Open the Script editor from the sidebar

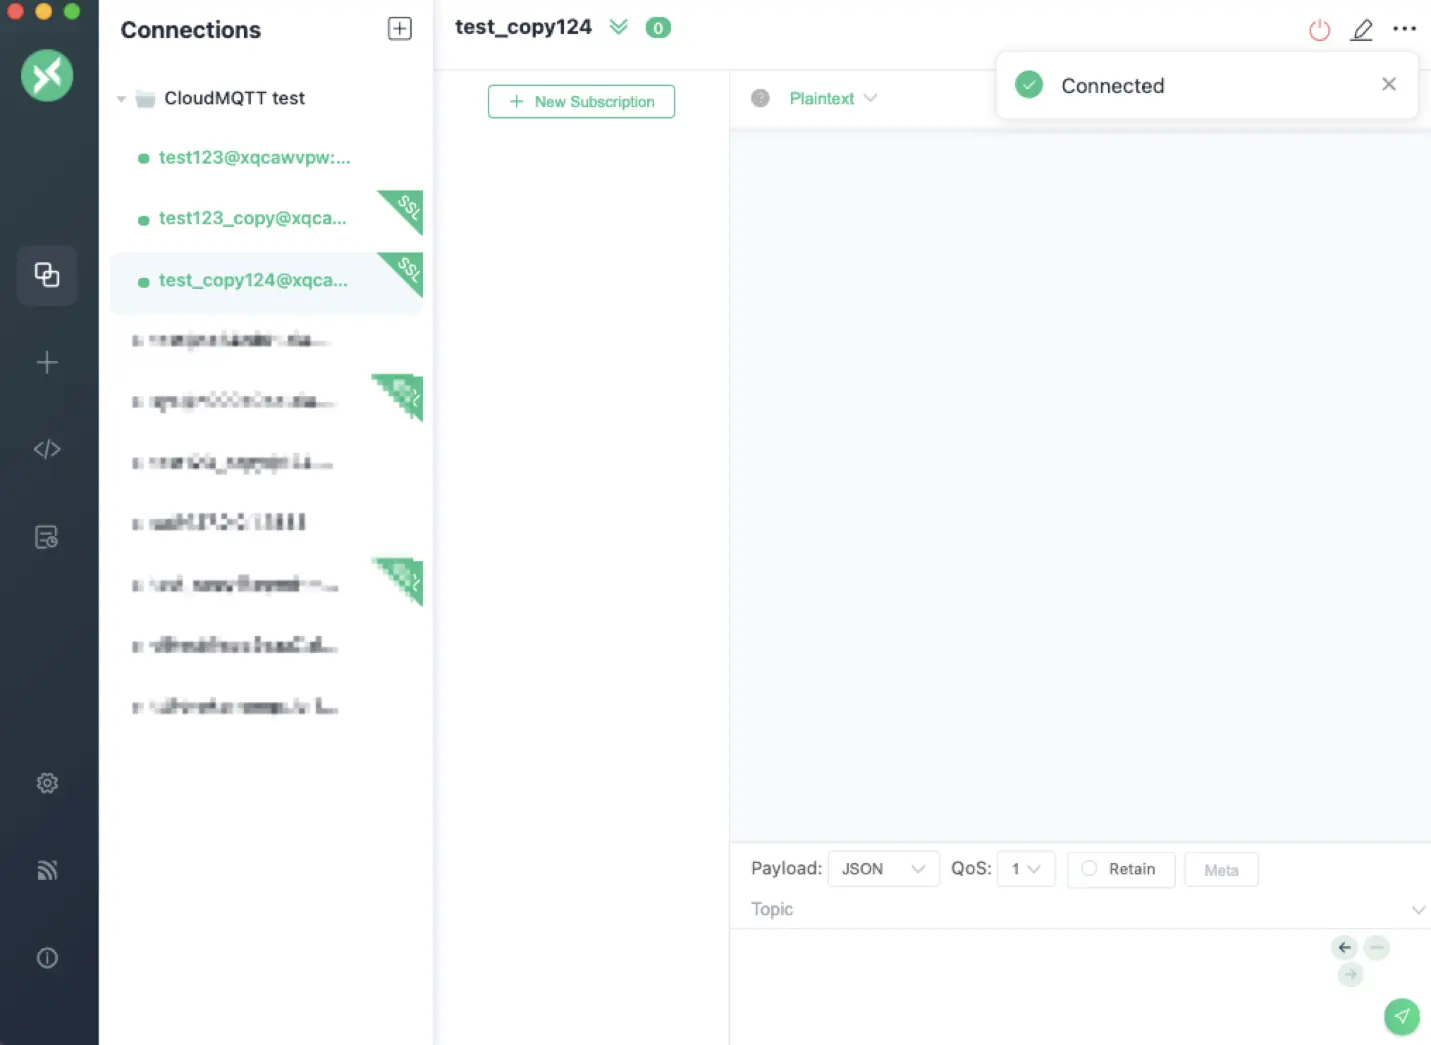coord(47,449)
